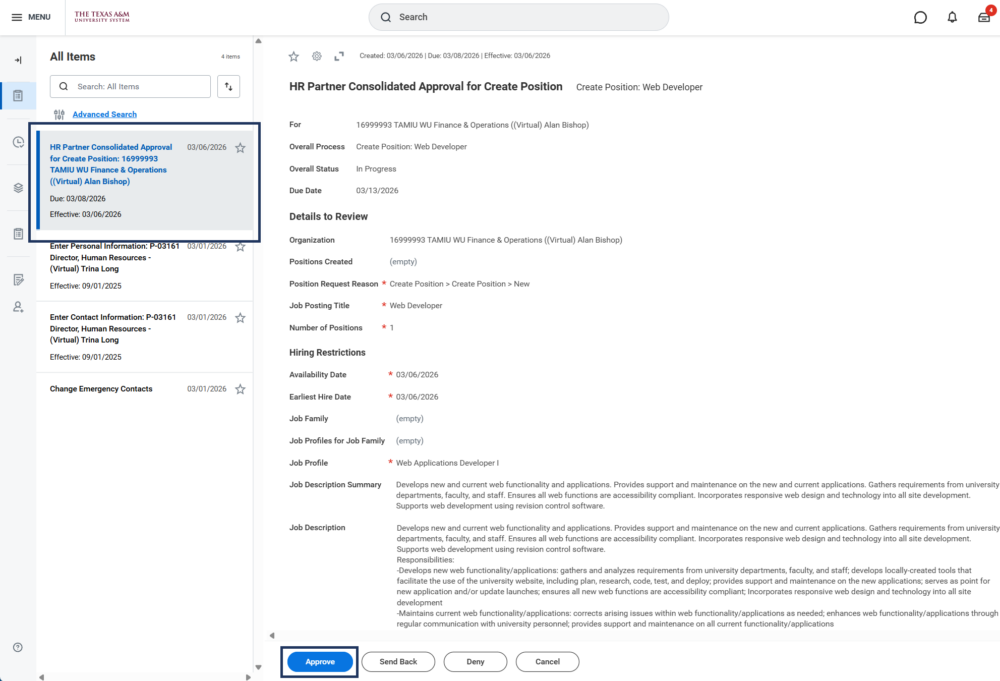Click the Approve button
Image resolution: width=1000 pixels, height=681 pixels.
319,662
